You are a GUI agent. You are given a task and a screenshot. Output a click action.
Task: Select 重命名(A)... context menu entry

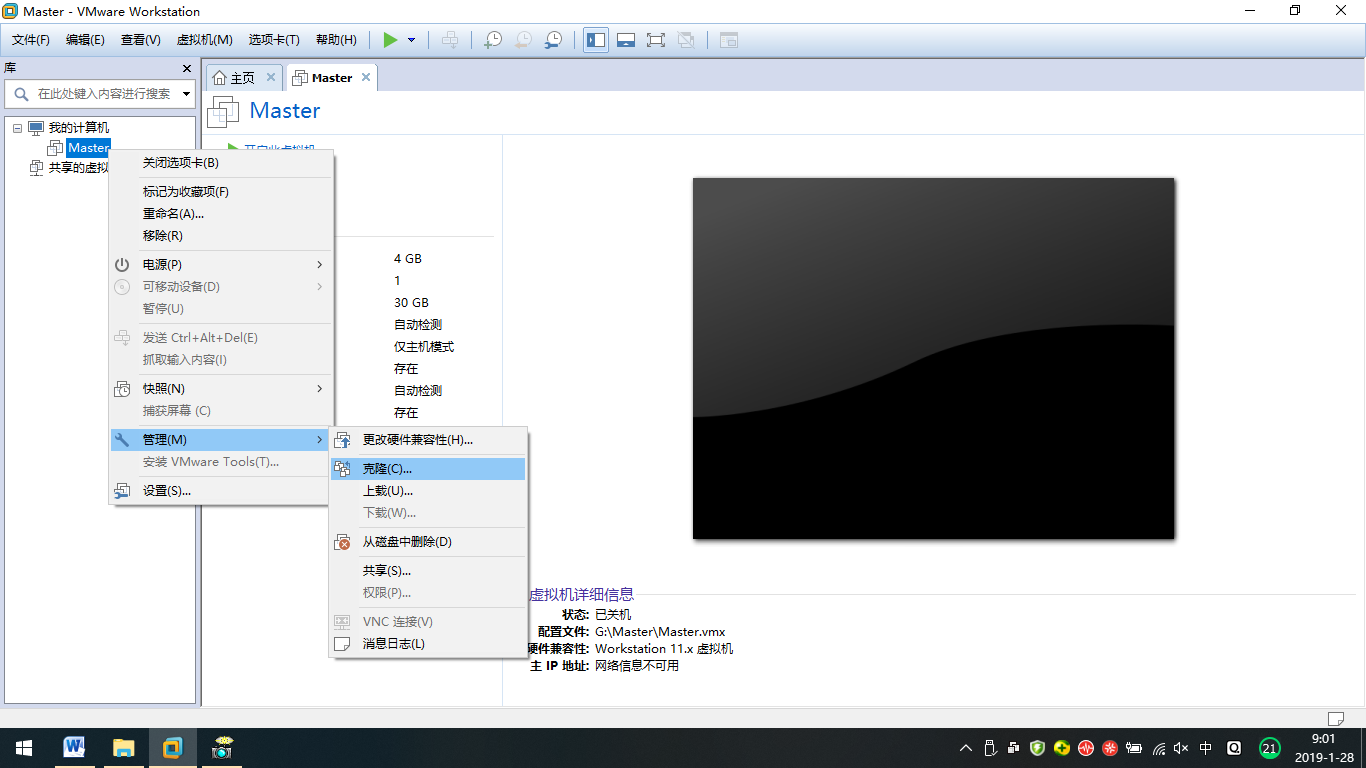(x=221, y=214)
